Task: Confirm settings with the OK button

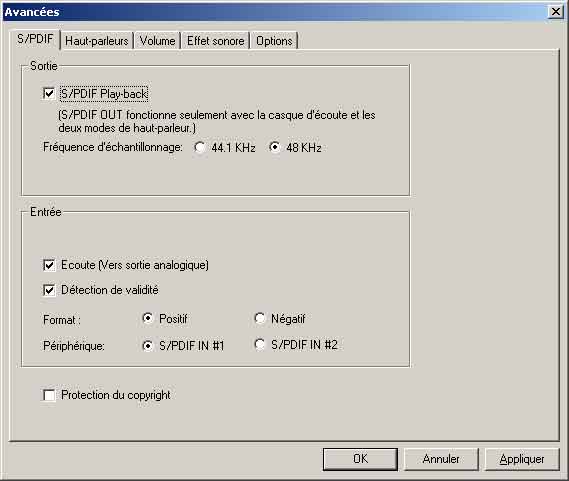Action: coord(360,459)
